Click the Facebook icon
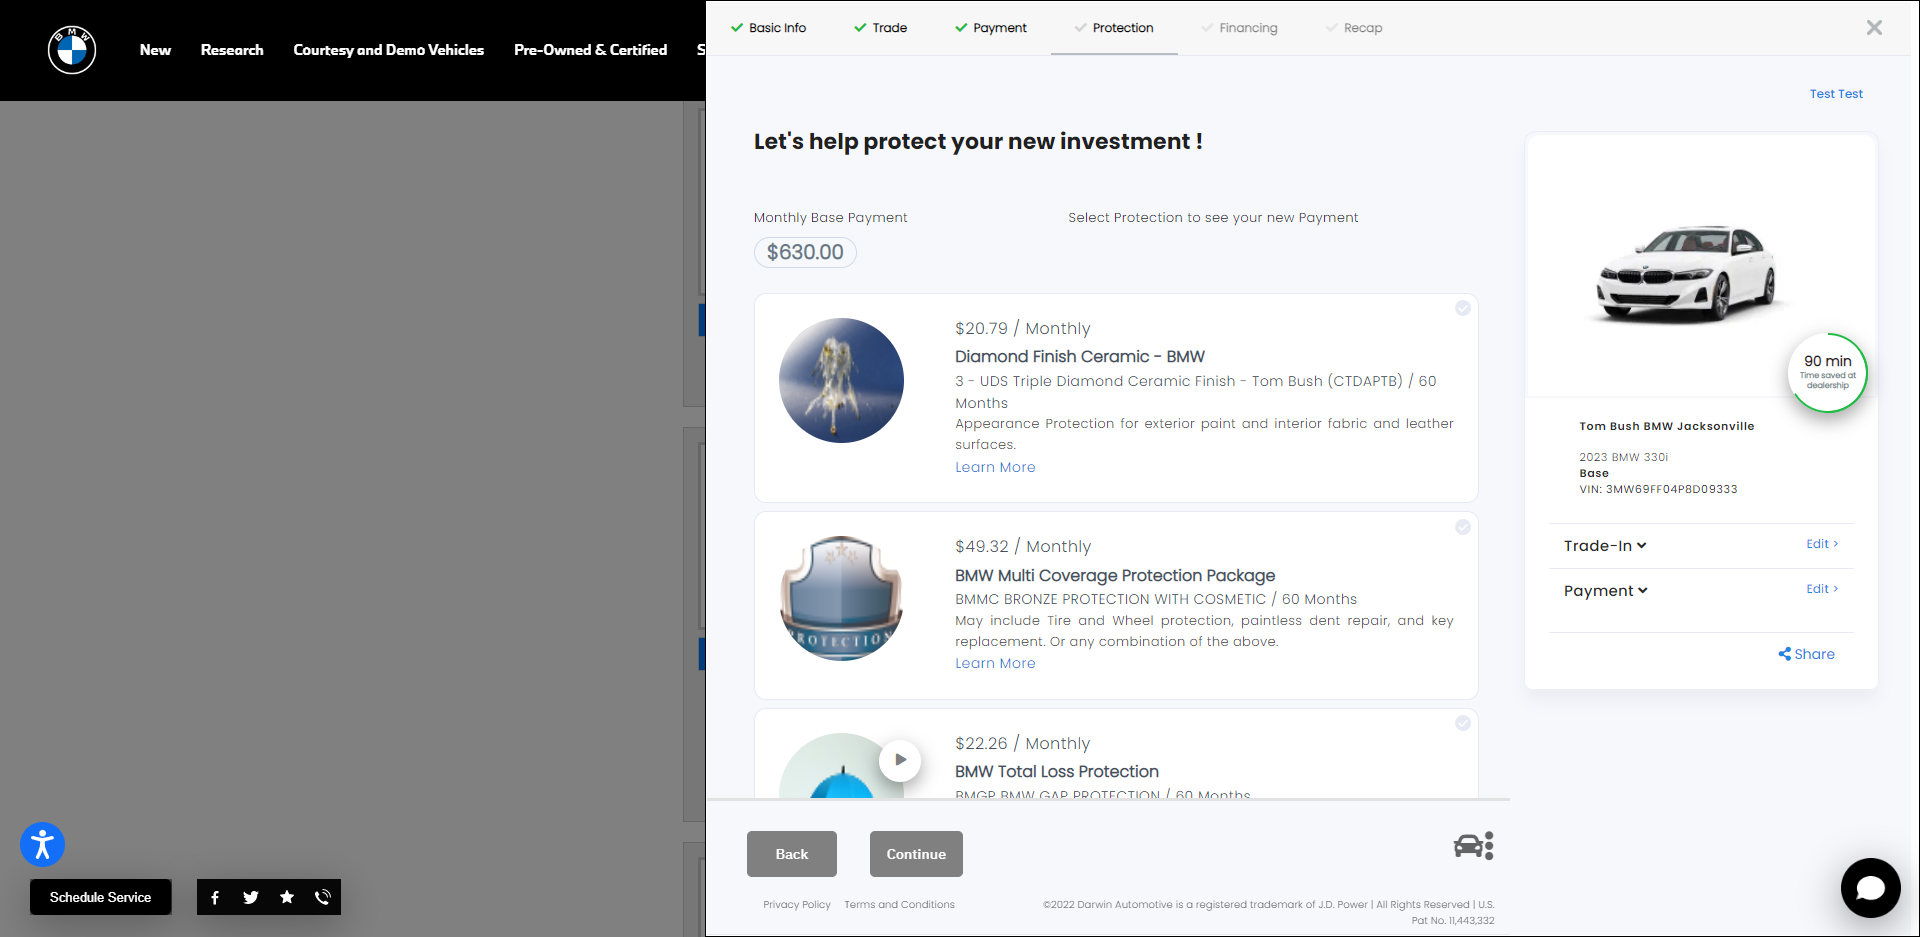This screenshot has height=937, width=1920. [215, 897]
